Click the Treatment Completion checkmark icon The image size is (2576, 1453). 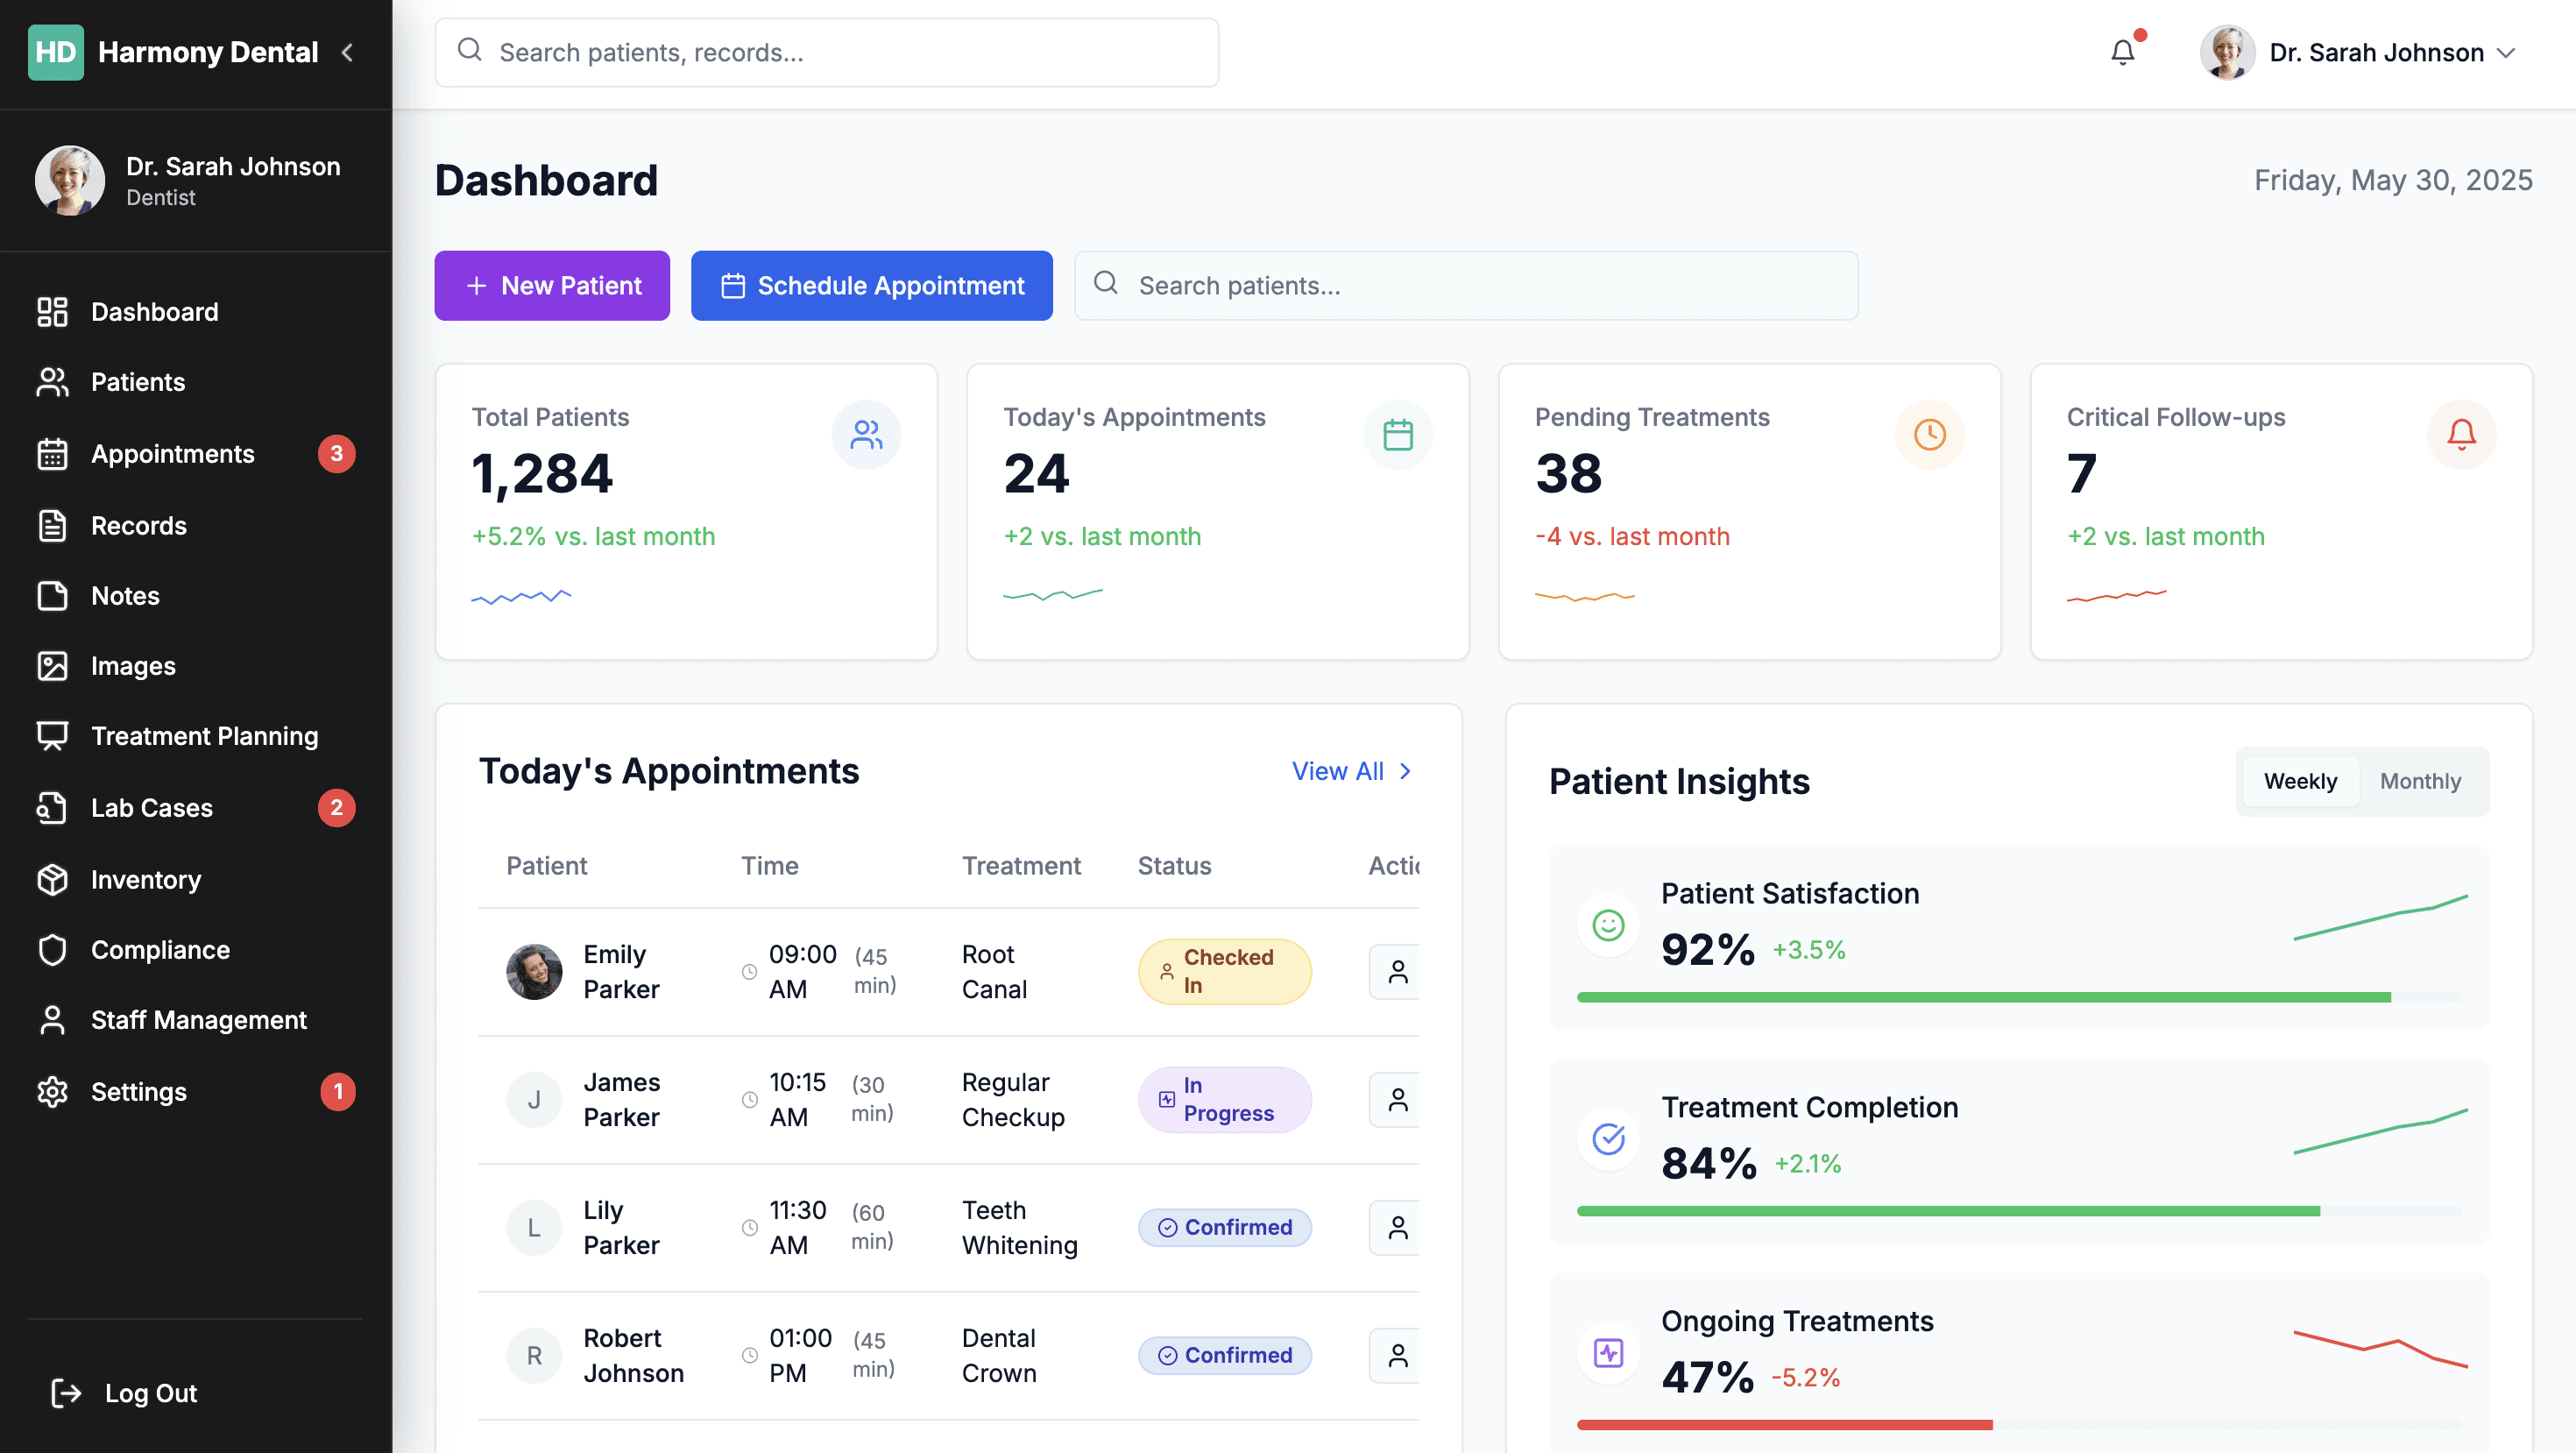(1608, 1140)
